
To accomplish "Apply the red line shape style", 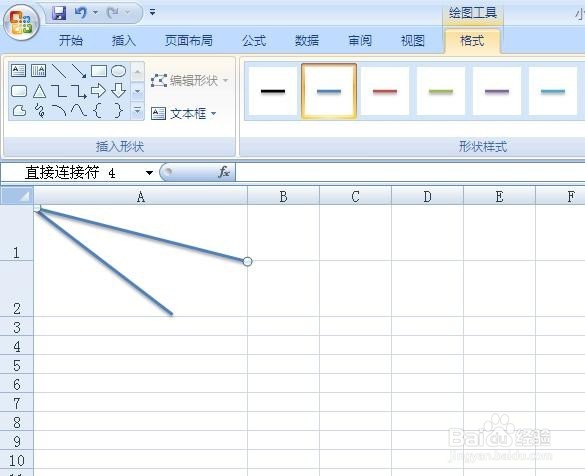I will [x=385, y=91].
